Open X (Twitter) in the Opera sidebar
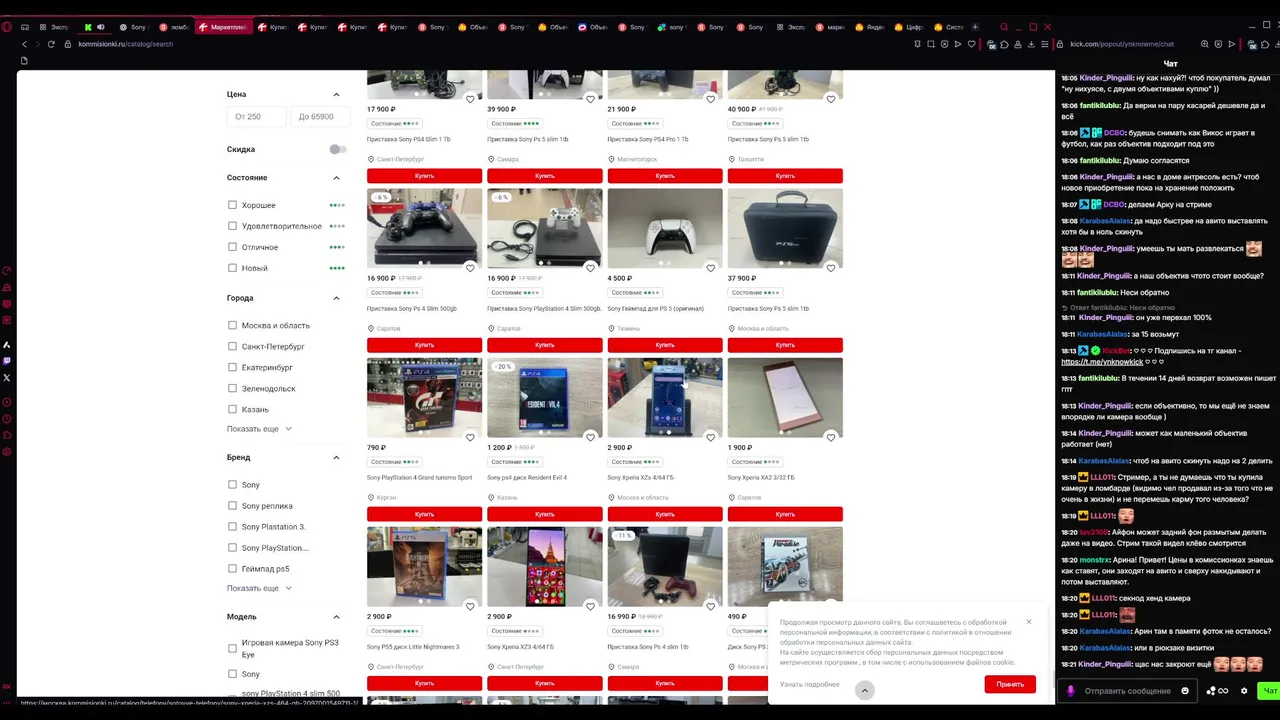Viewport: 1280px width, 720px height. coord(7,377)
